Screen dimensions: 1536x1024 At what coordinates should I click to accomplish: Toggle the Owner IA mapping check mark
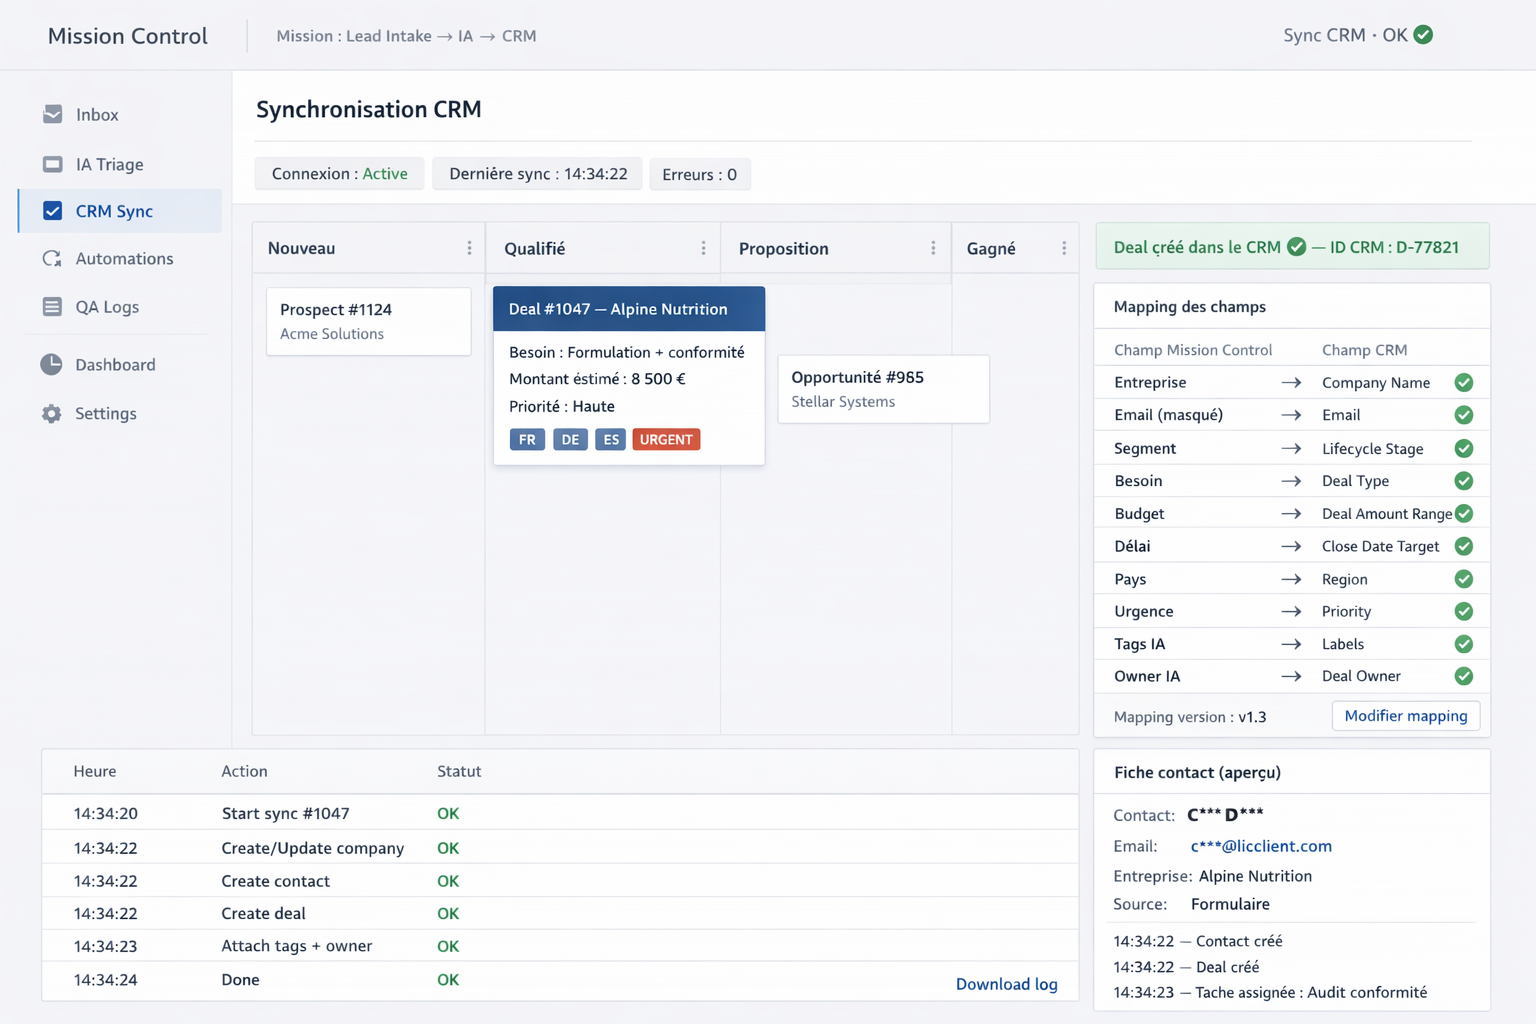point(1464,676)
